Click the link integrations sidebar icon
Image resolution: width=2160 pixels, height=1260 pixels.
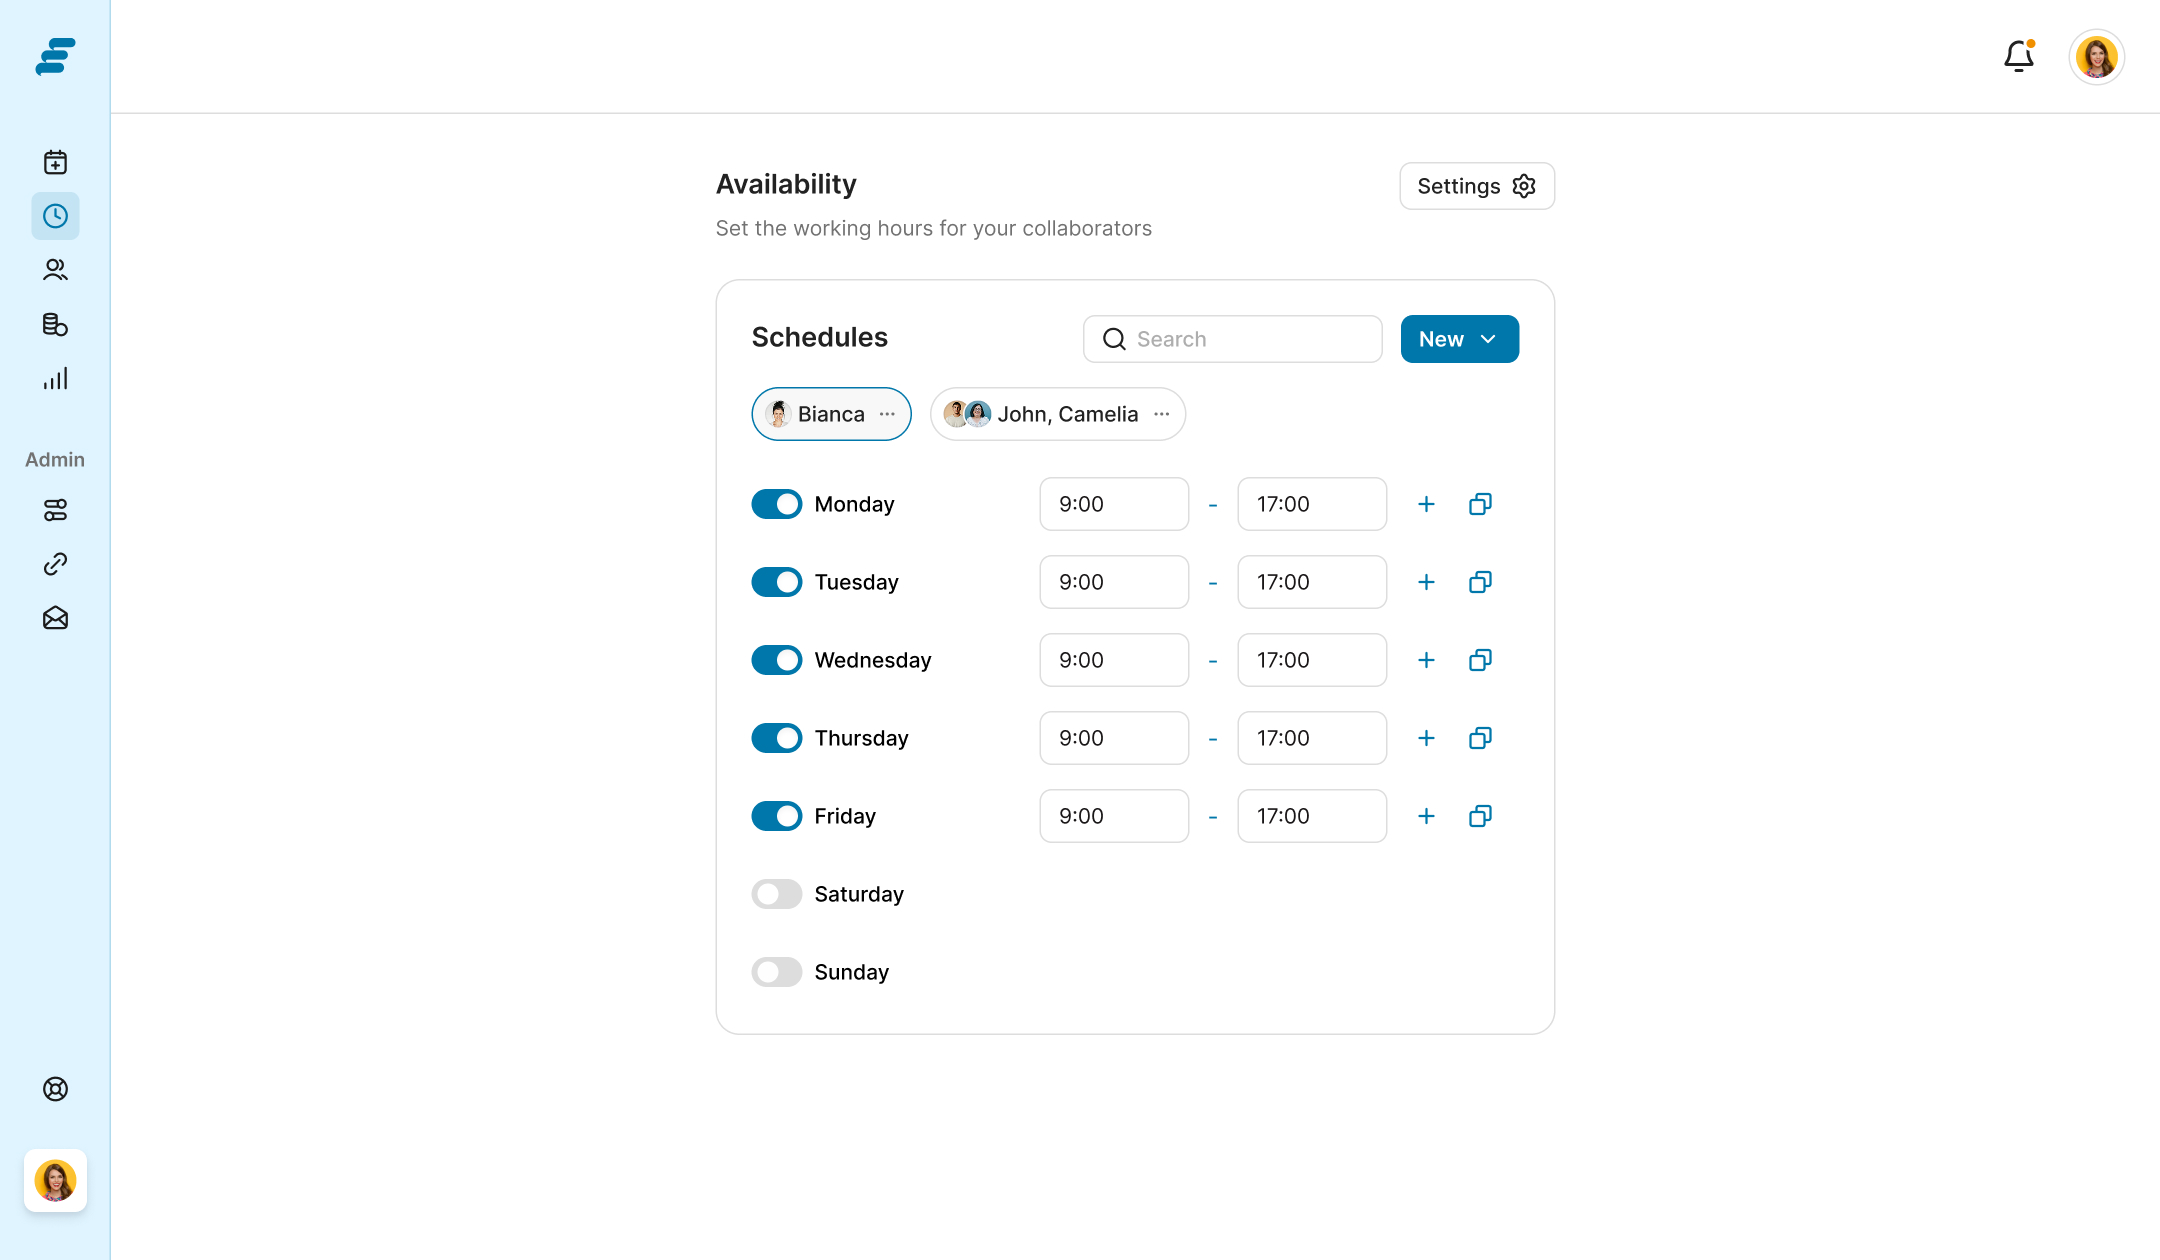[55, 564]
